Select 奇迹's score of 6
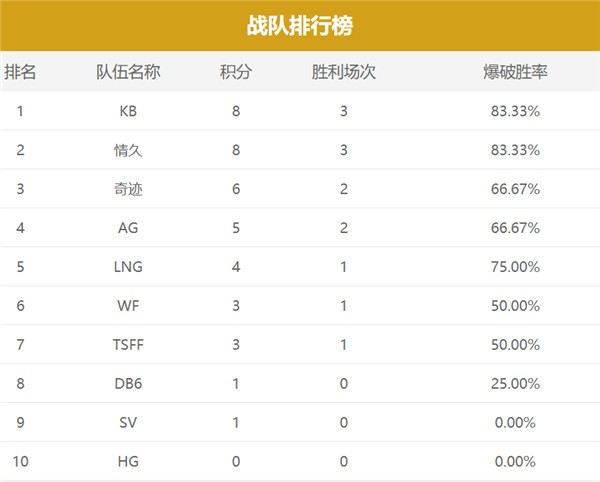 (236, 189)
